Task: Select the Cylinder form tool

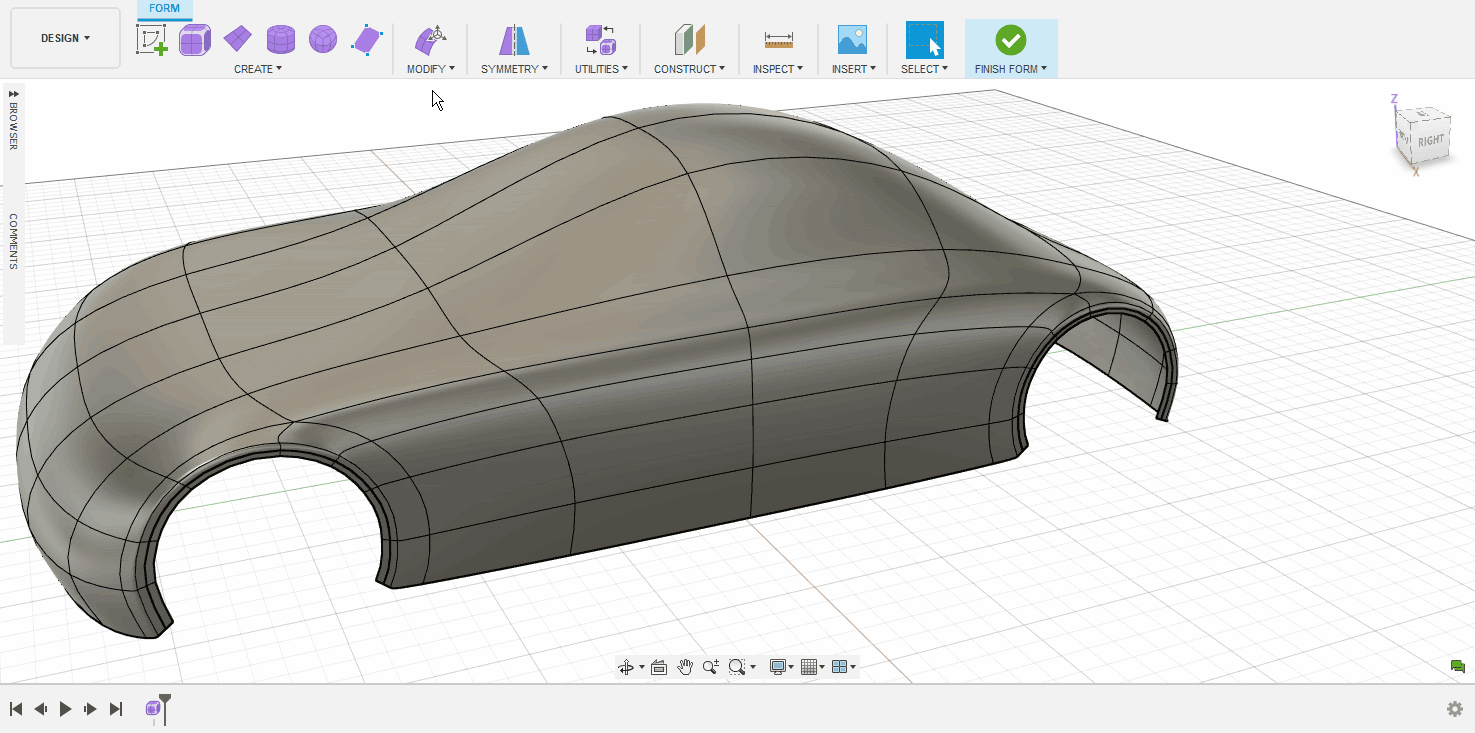Action: coord(281,40)
